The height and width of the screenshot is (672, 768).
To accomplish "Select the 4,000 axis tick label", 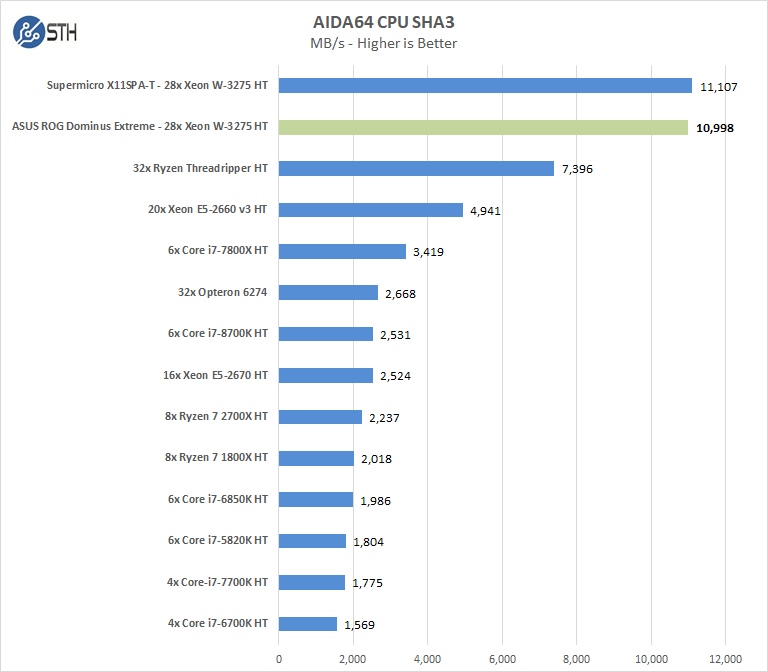I will pyautogui.click(x=428, y=659).
